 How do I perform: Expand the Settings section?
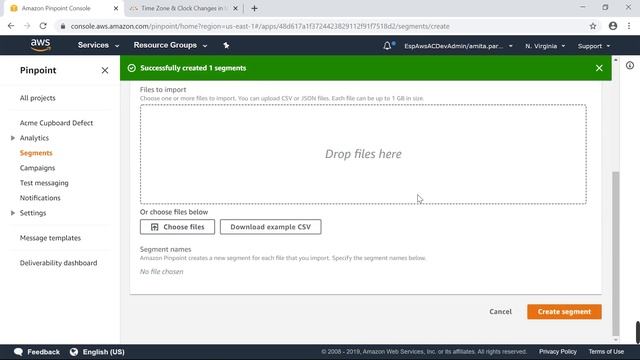click(x=13, y=213)
